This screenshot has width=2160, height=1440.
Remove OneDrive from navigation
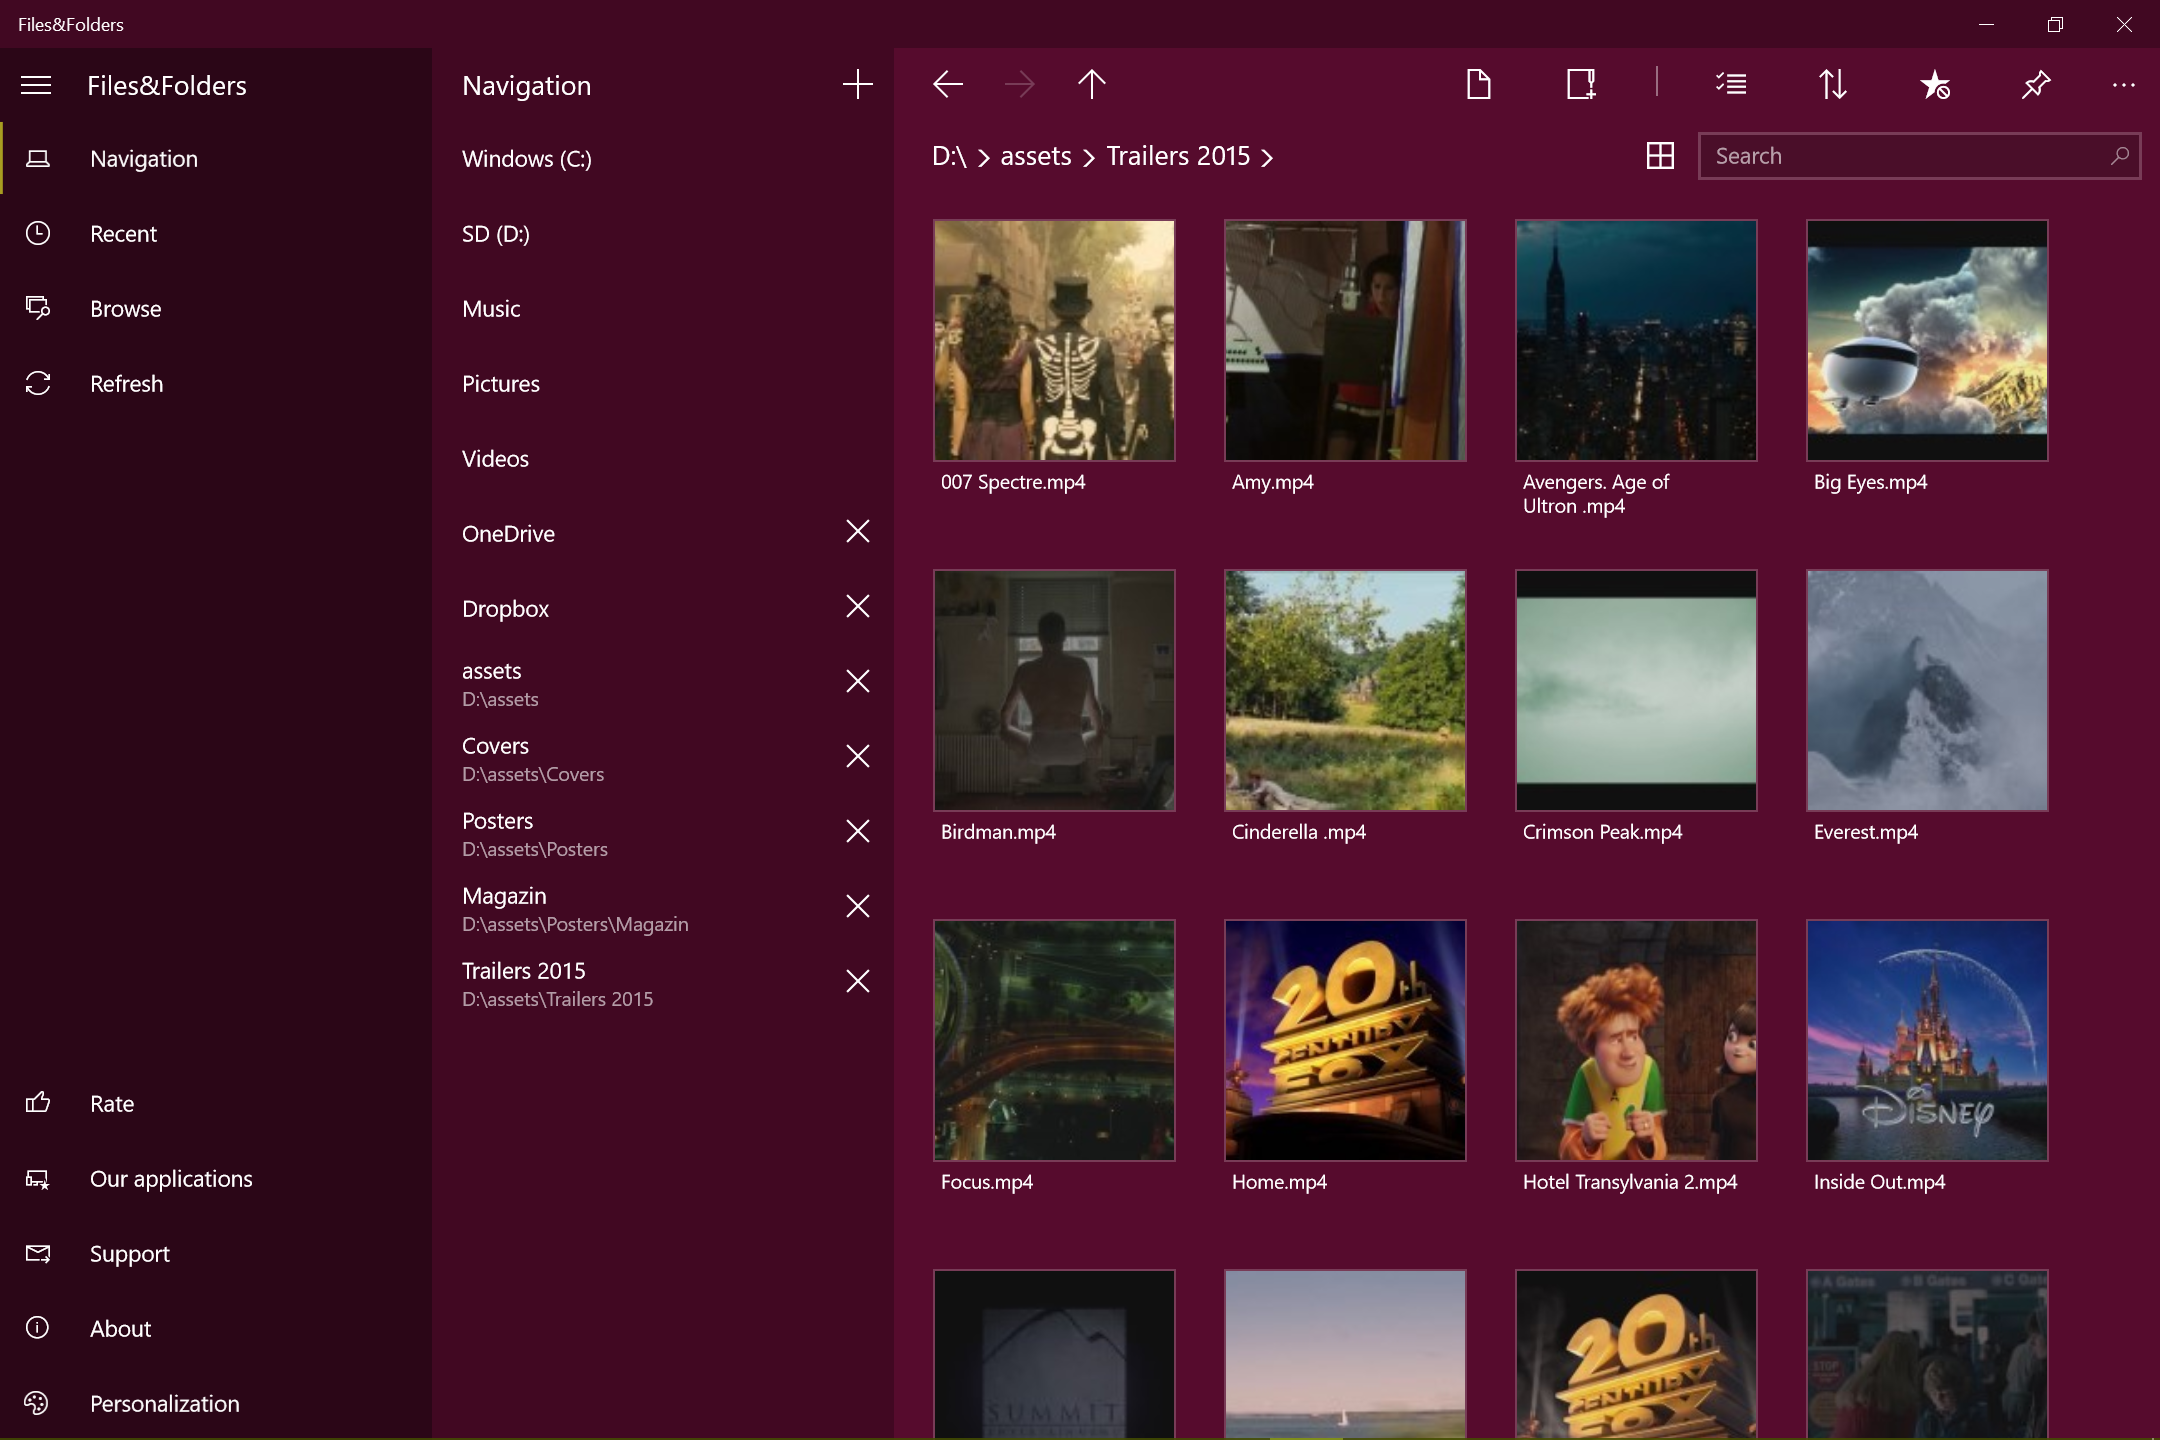[858, 531]
